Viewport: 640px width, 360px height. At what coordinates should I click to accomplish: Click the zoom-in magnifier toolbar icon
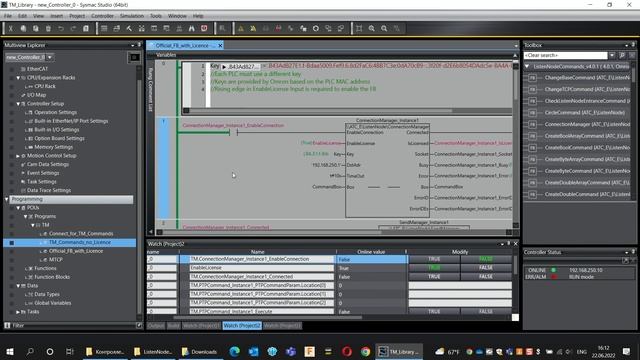pyautogui.click(x=371, y=29)
